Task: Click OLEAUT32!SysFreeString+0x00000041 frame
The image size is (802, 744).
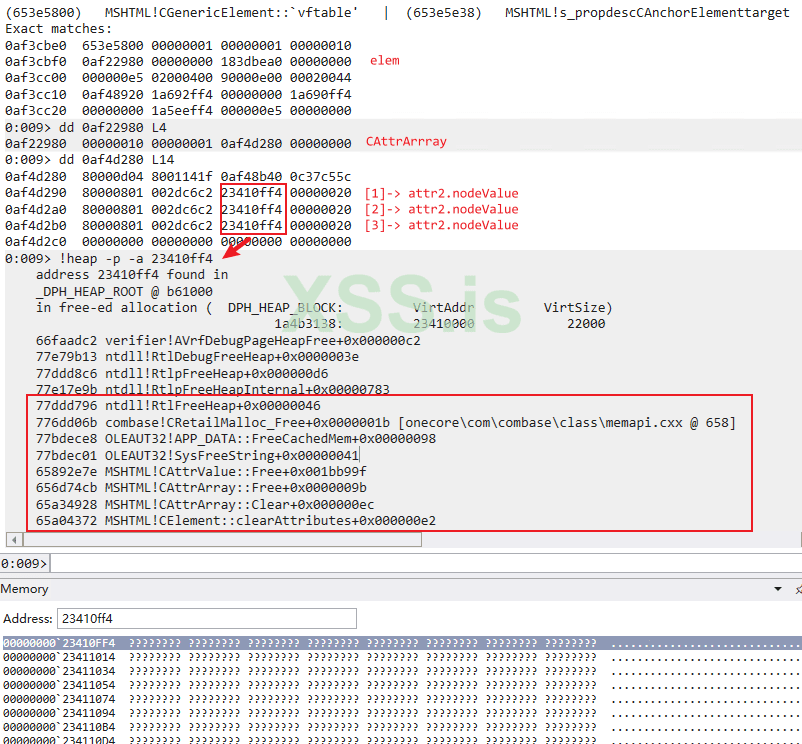Action: click(x=197, y=456)
